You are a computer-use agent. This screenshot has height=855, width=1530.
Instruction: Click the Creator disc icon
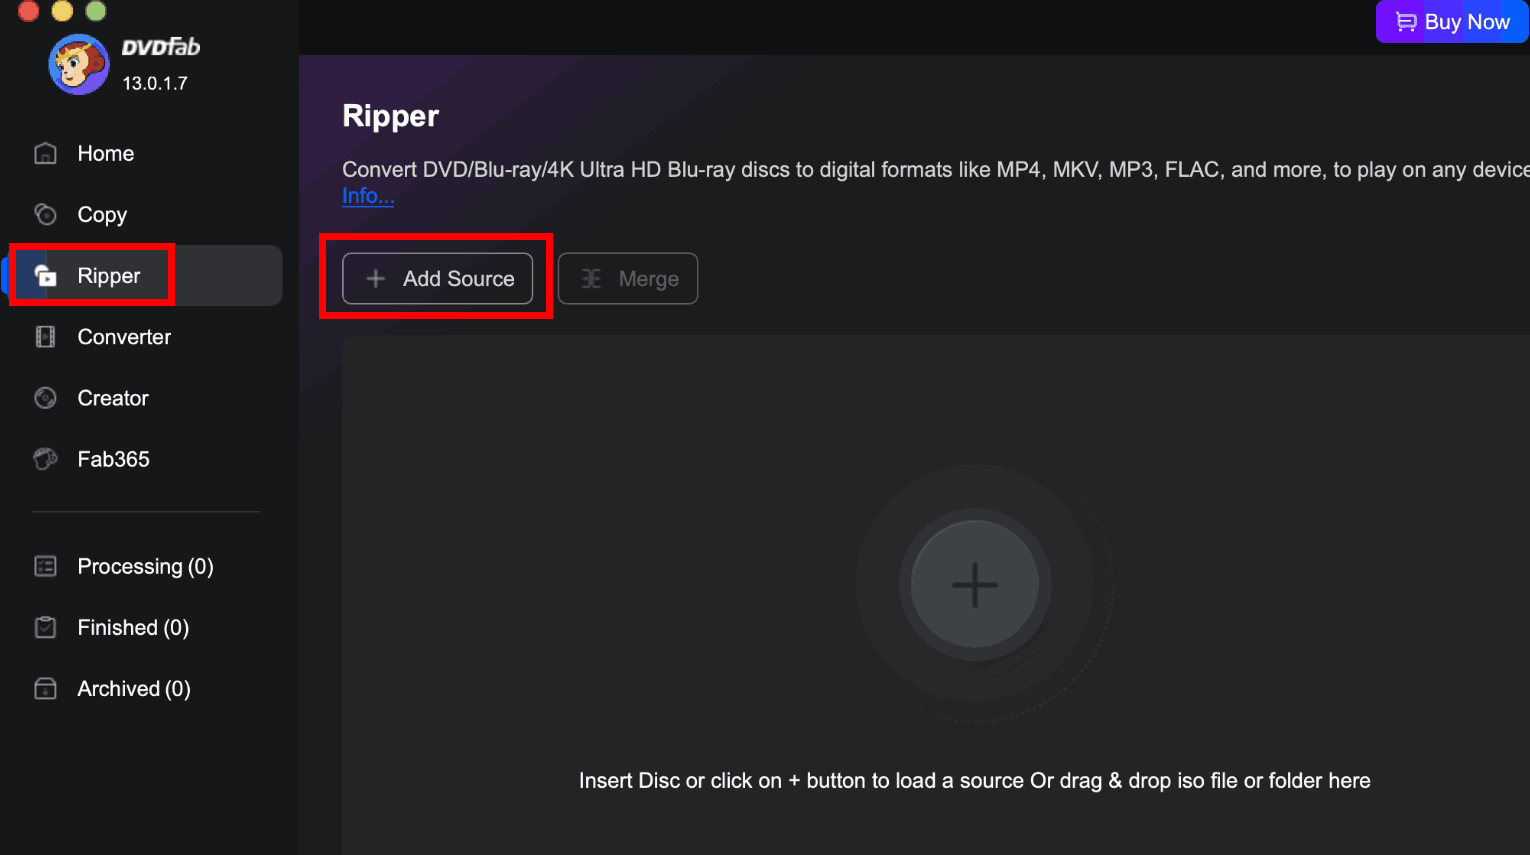point(45,398)
